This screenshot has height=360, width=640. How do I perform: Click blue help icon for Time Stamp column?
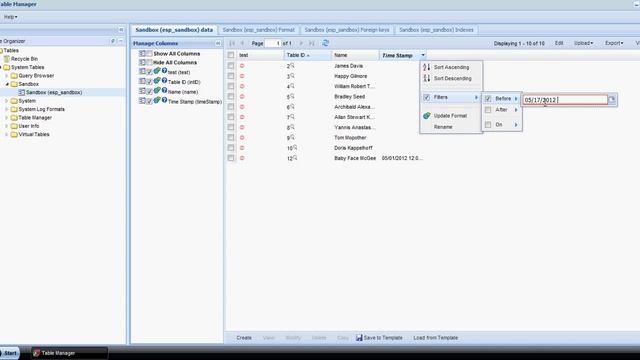click(x=164, y=100)
